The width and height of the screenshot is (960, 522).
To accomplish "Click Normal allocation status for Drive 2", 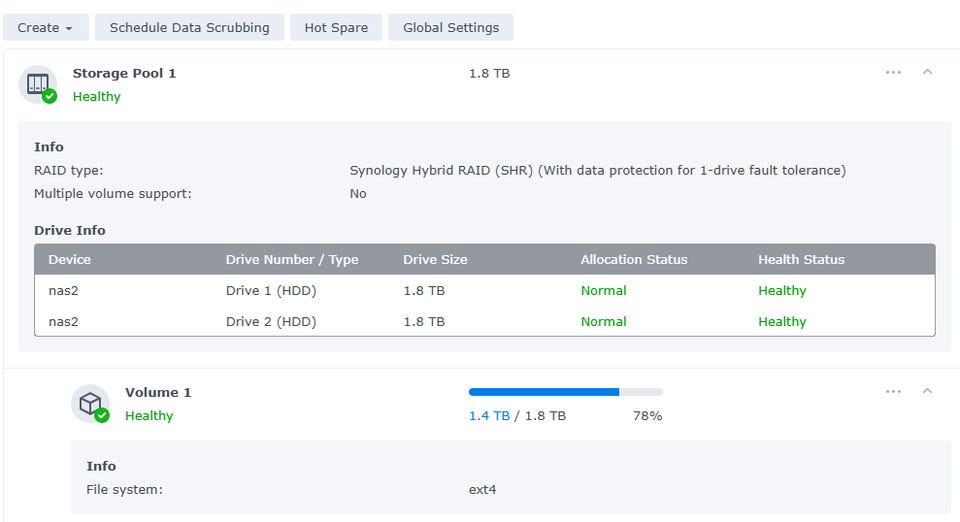I will (603, 321).
